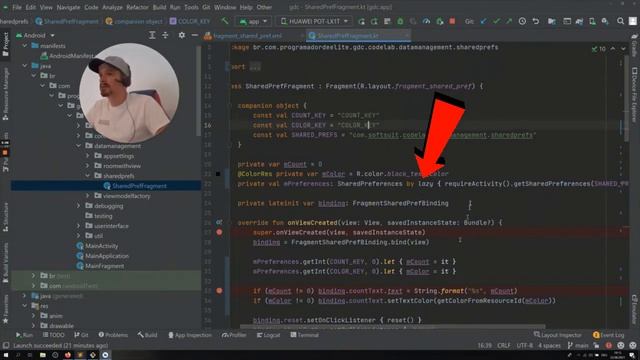The image size is (640, 360).
Task: Click Git Update Project blue arrow
Action: pyautogui.click(x=483, y=21)
